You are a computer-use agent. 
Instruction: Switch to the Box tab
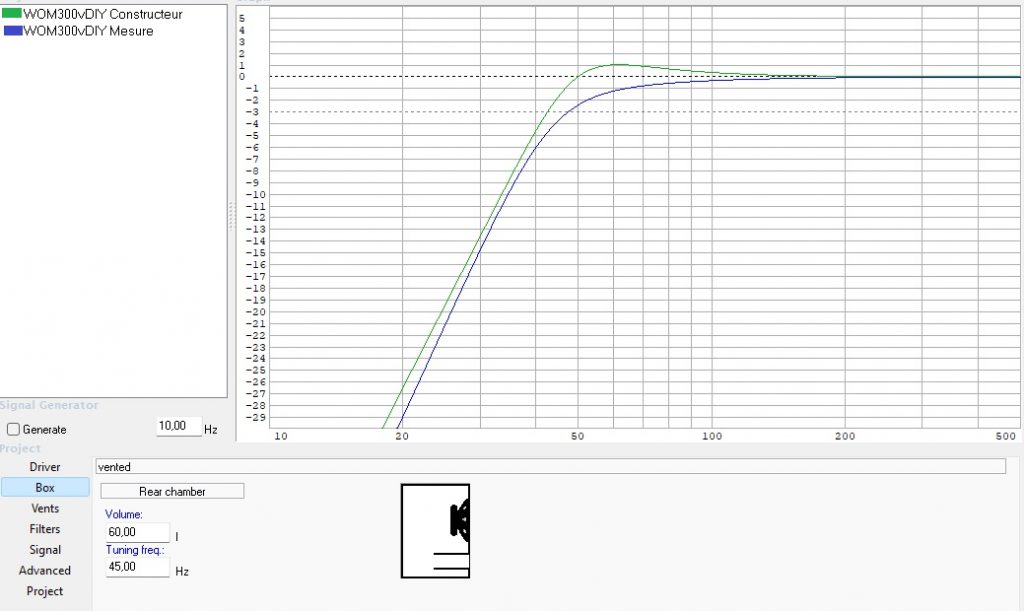click(x=45, y=488)
